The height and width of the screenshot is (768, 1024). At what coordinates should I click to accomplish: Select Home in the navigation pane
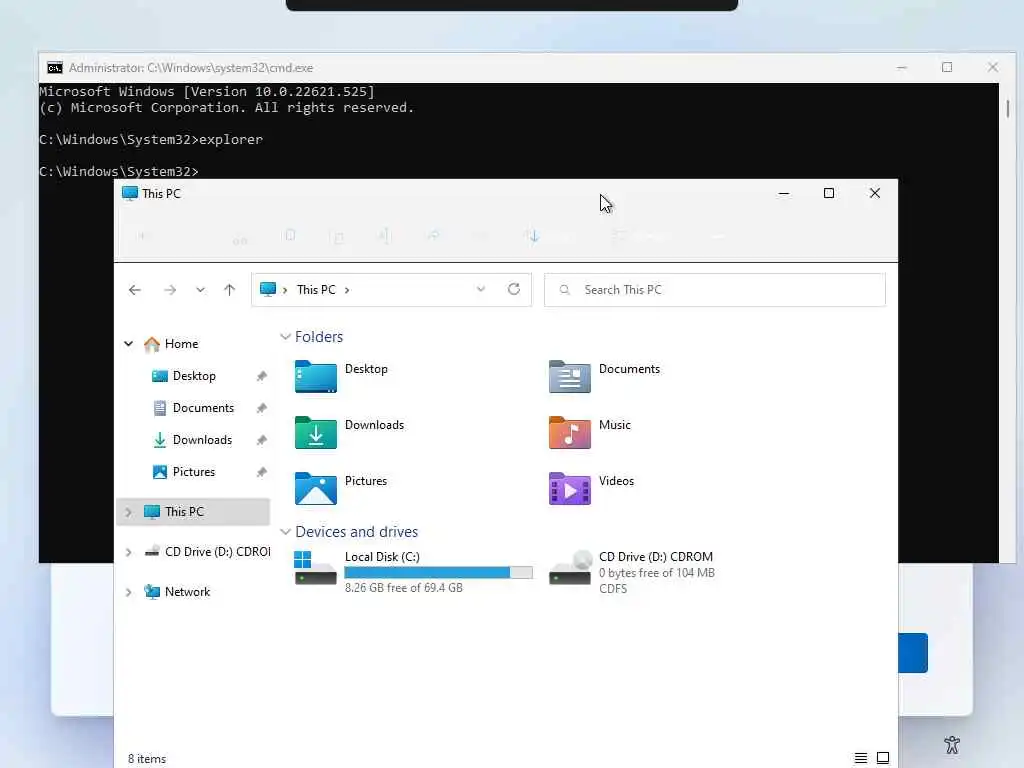click(x=182, y=344)
